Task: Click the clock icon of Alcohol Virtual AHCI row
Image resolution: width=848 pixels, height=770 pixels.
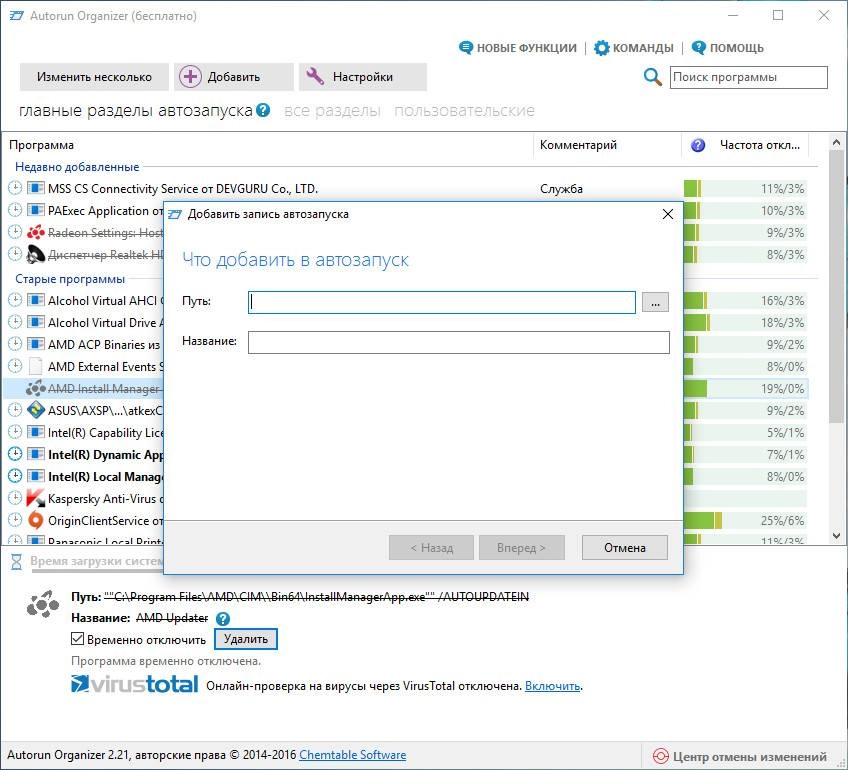Action: pos(15,300)
